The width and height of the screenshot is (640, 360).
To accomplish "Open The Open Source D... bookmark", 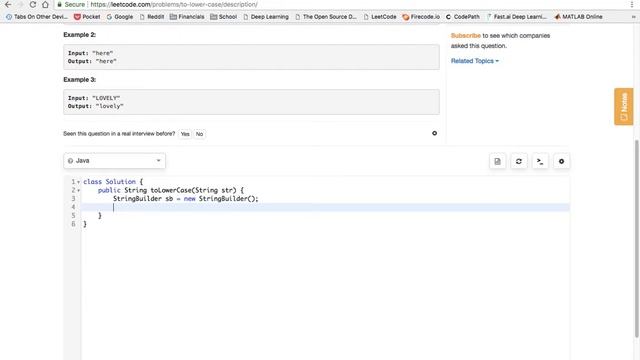I will [326, 17].
